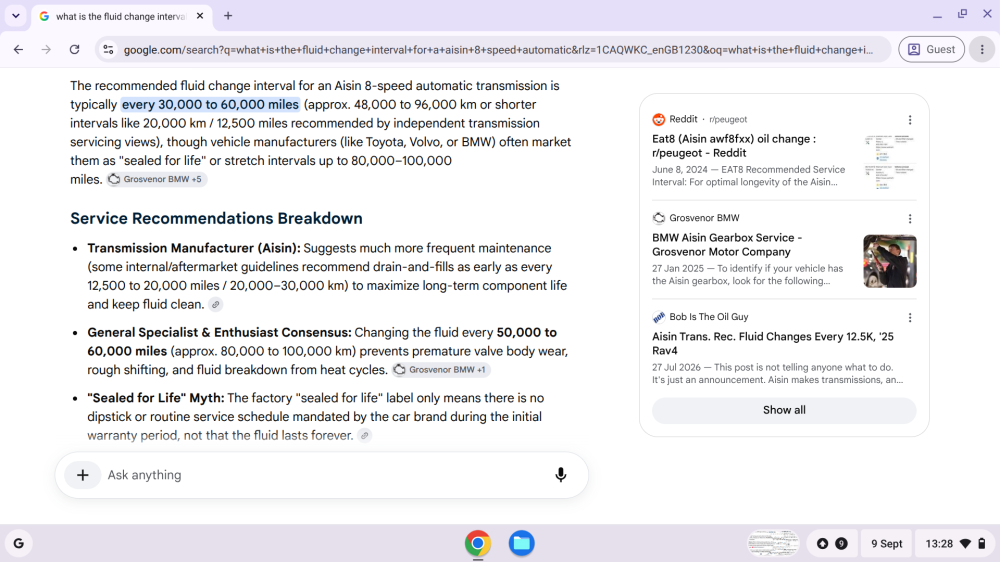Open more options for Grosvenor BMW result
The image size is (1000, 562).
coord(910,219)
